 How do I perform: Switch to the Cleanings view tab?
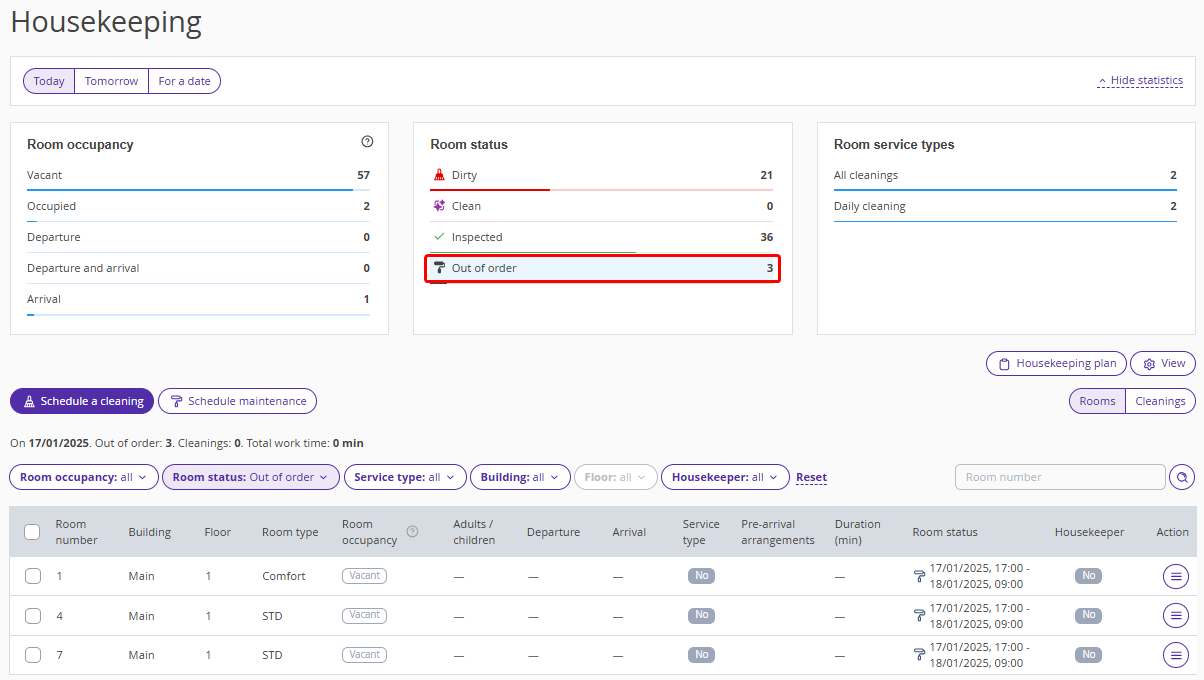(x=1160, y=401)
